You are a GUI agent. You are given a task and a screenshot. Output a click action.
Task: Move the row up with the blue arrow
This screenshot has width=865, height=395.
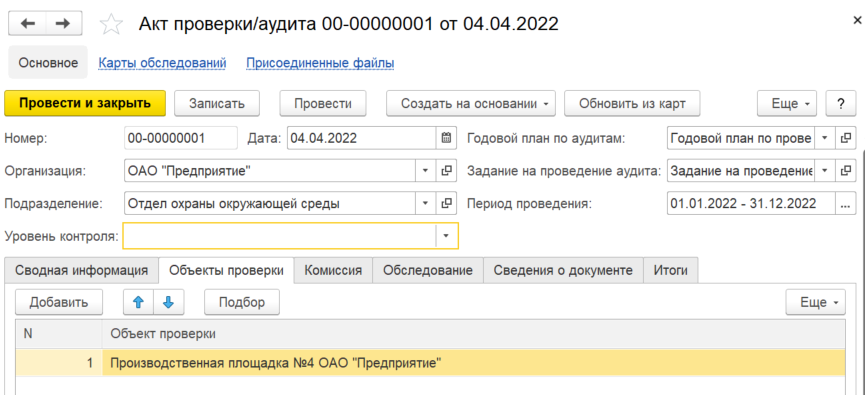coord(138,302)
